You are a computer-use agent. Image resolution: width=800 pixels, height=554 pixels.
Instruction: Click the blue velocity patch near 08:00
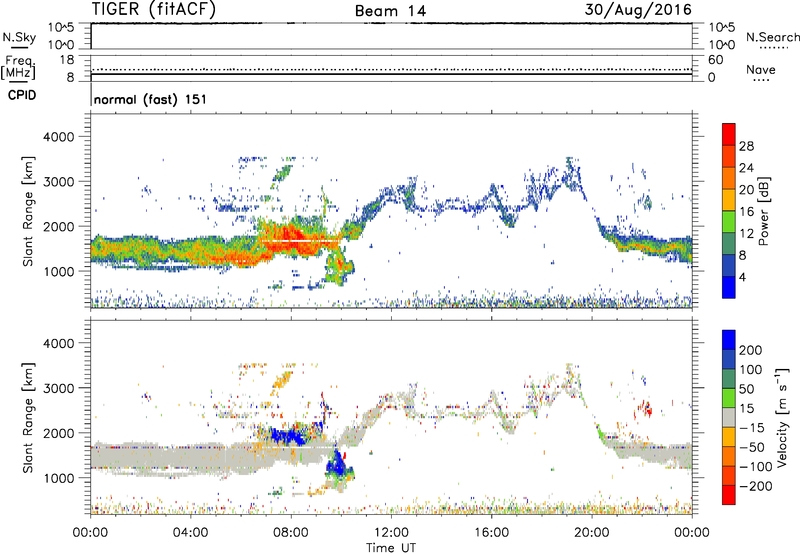click(288, 437)
